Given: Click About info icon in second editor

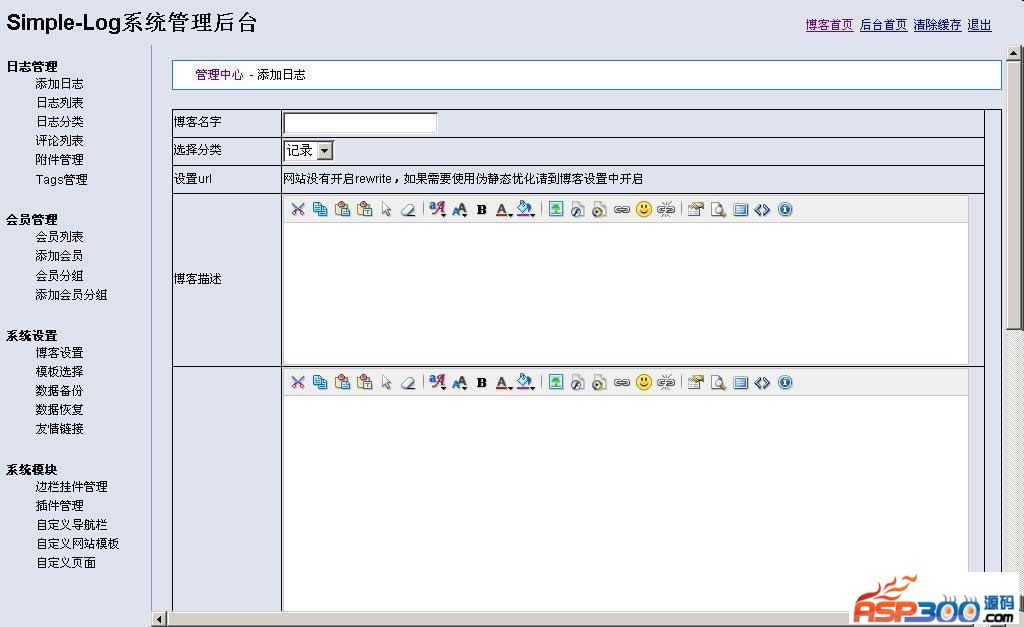Looking at the screenshot, I should tap(785, 382).
